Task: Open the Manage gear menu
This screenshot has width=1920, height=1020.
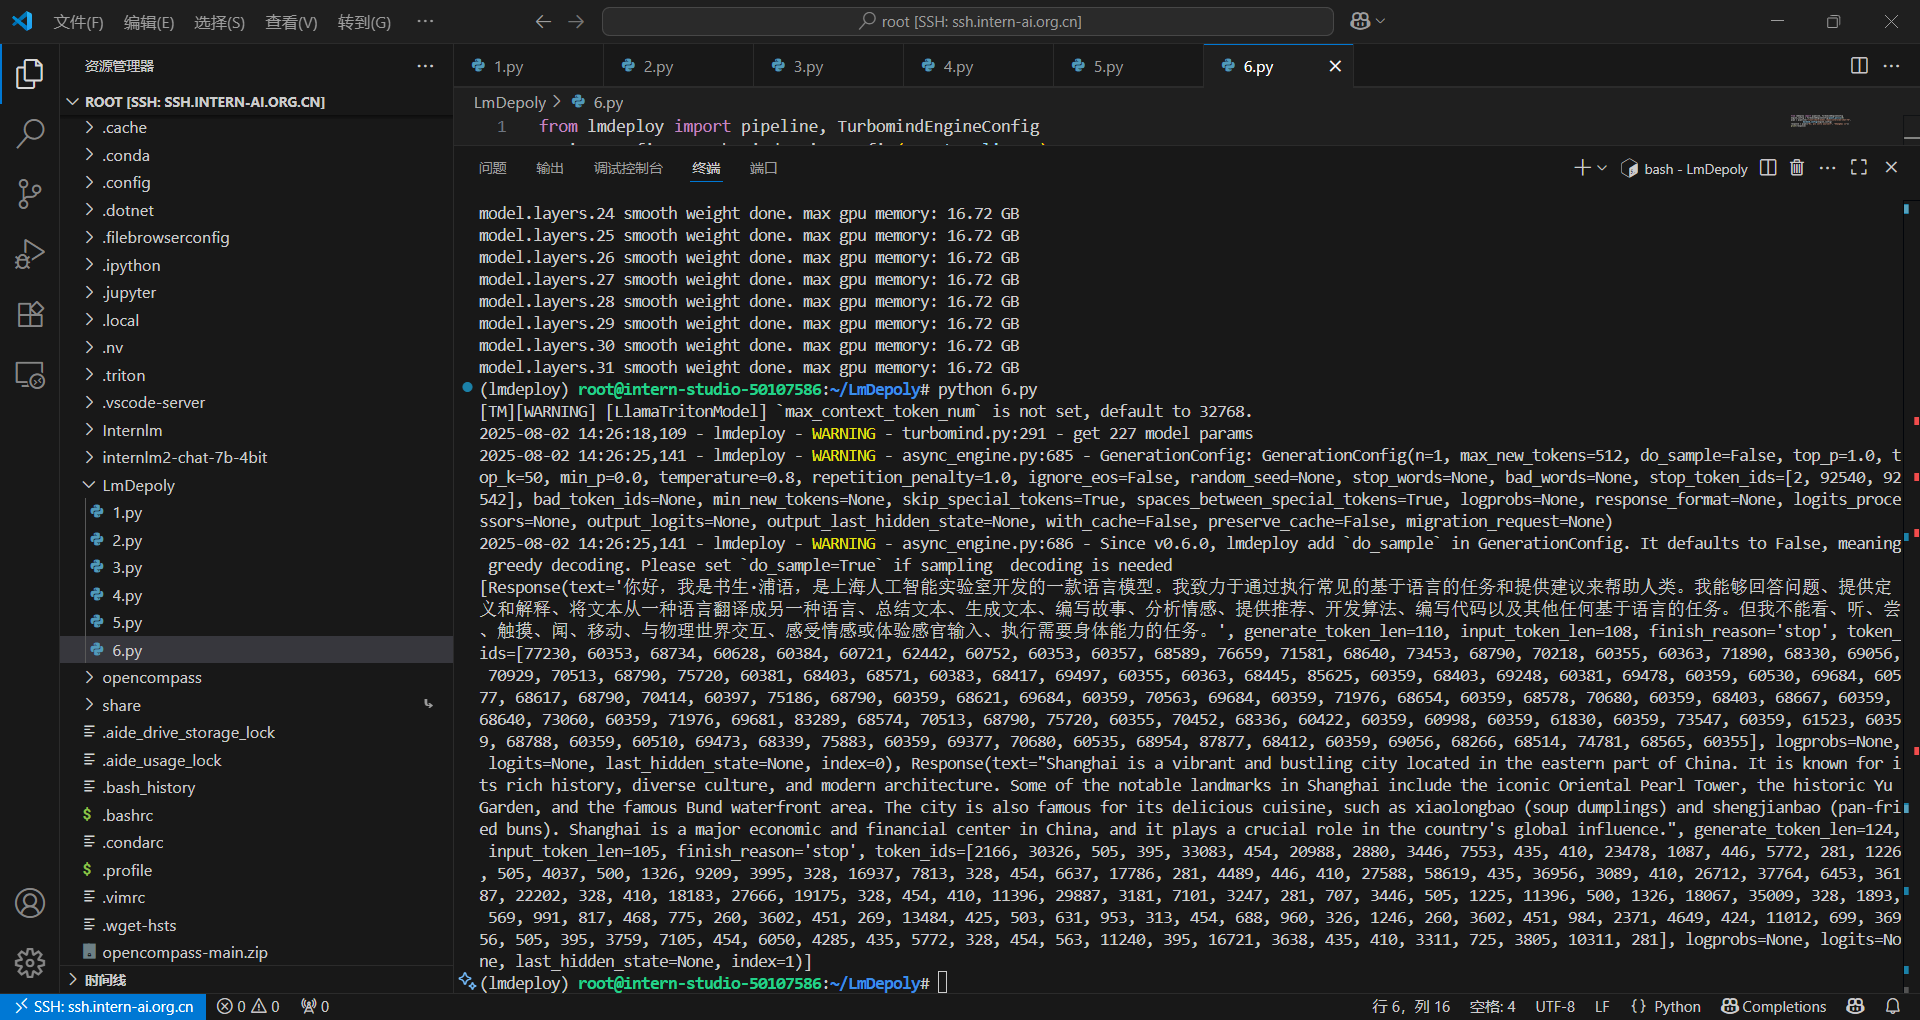Action: click(30, 962)
